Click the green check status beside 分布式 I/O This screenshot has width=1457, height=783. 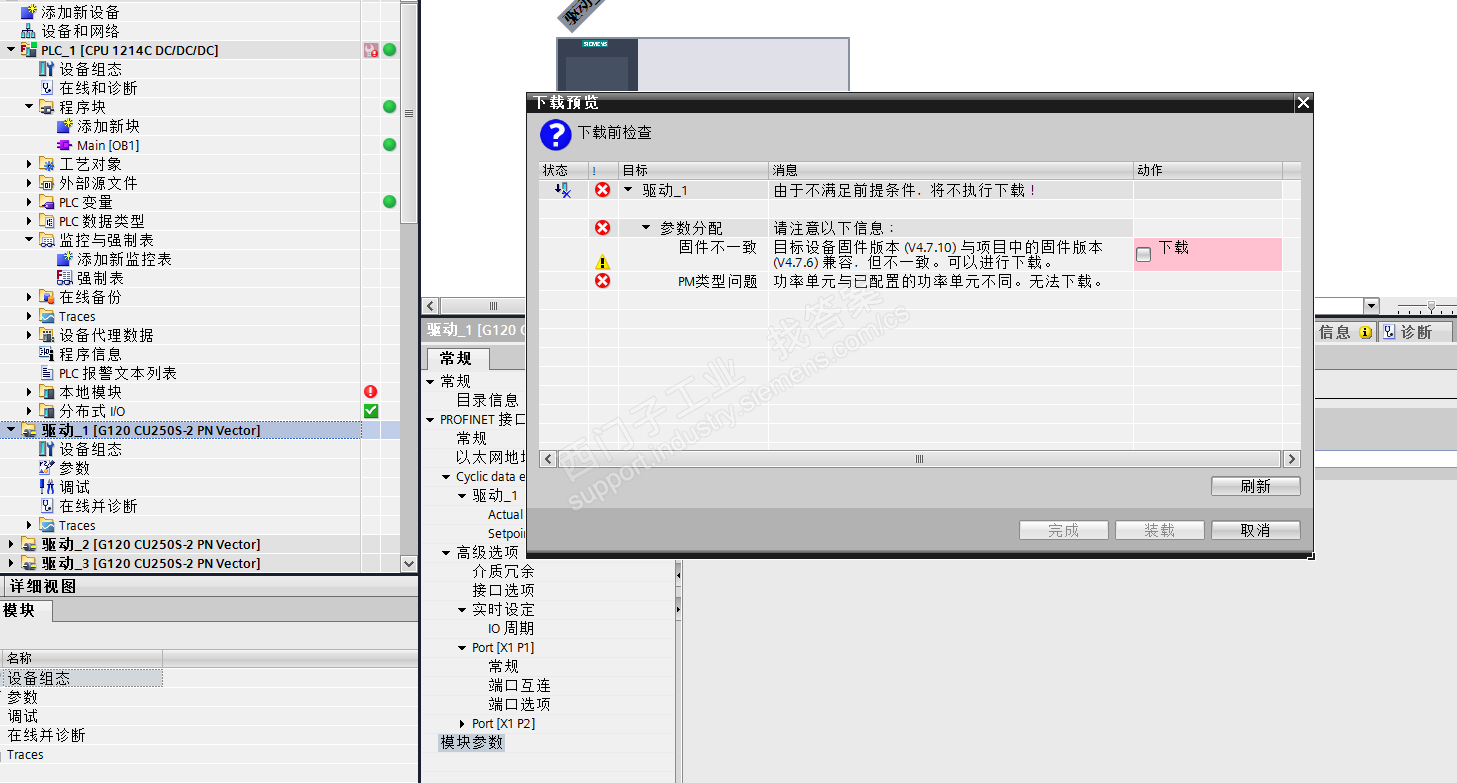tap(371, 411)
